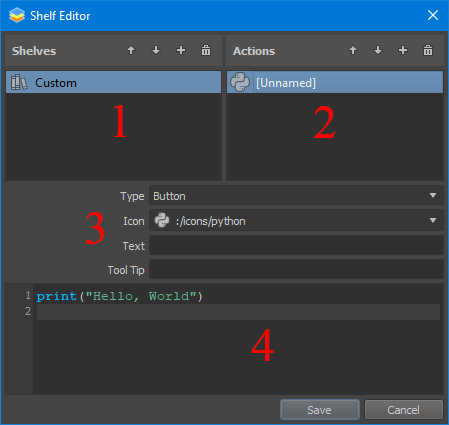Screen dimensions: 449x425
Task: Move selected shelf up with arrow icon
Action: tap(131, 51)
